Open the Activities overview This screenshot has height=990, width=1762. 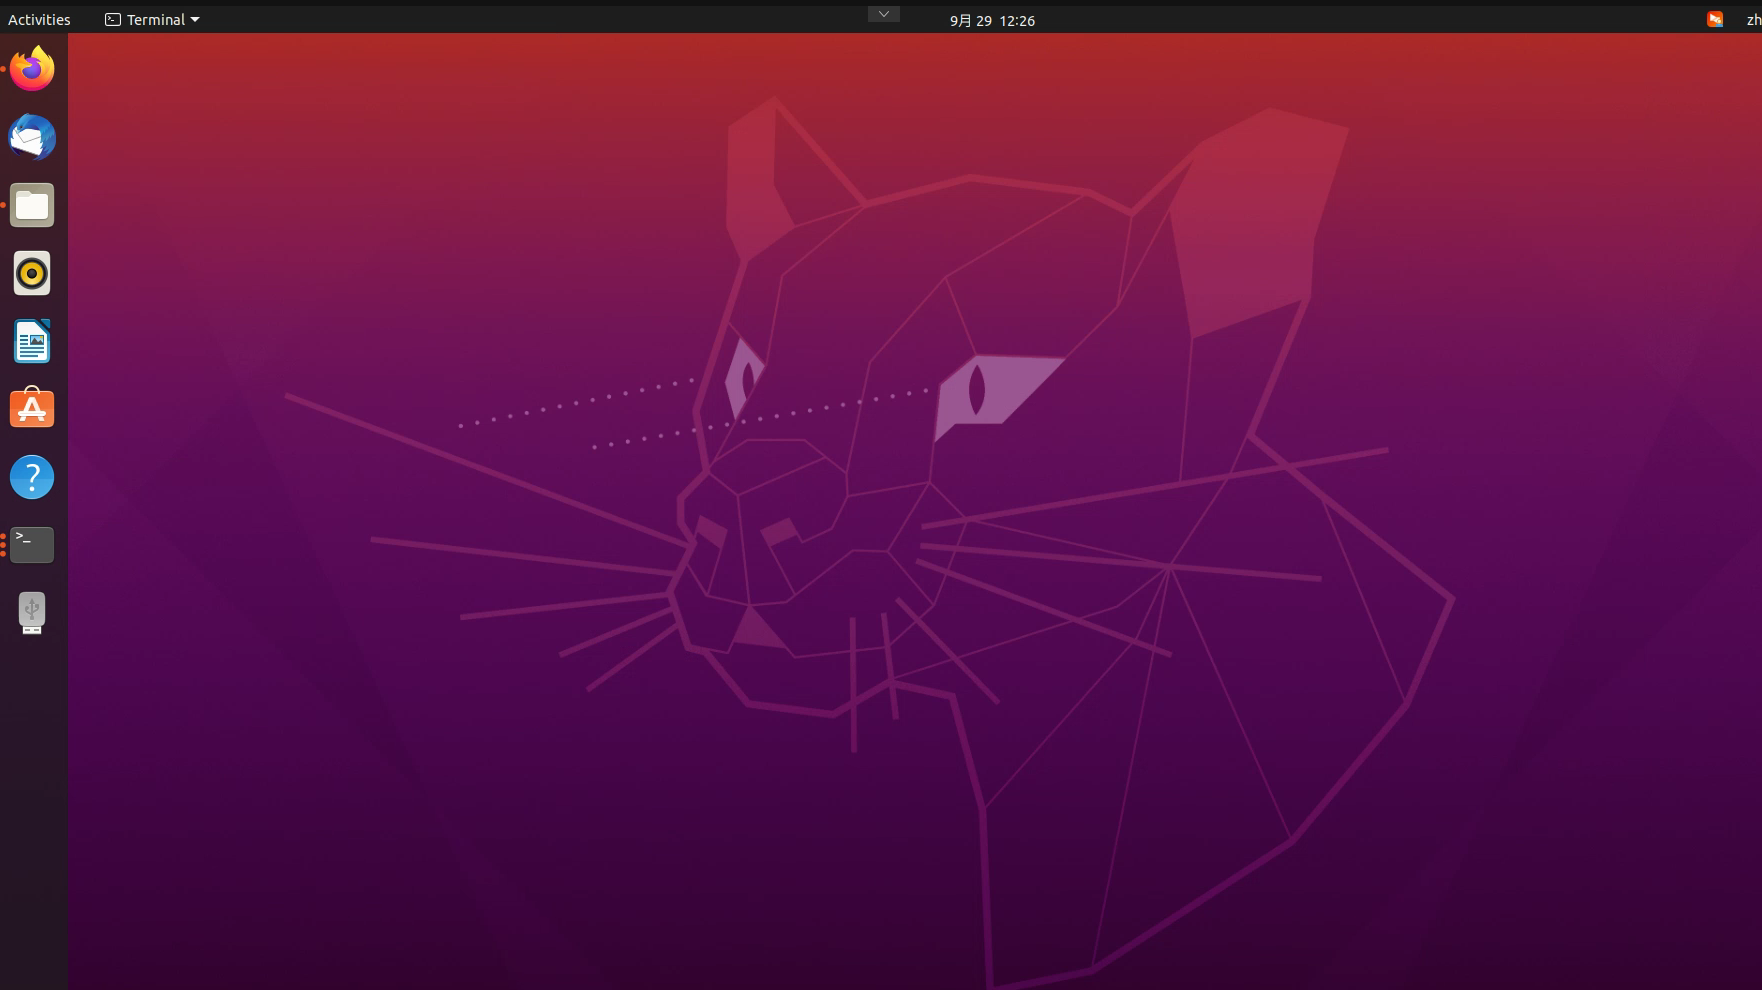pyautogui.click(x=39, y=19)
